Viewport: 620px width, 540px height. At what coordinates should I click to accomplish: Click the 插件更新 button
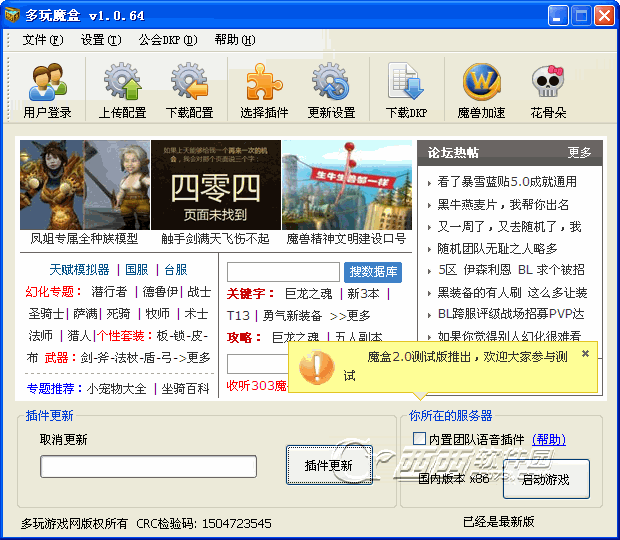click(x=329, y=465)
